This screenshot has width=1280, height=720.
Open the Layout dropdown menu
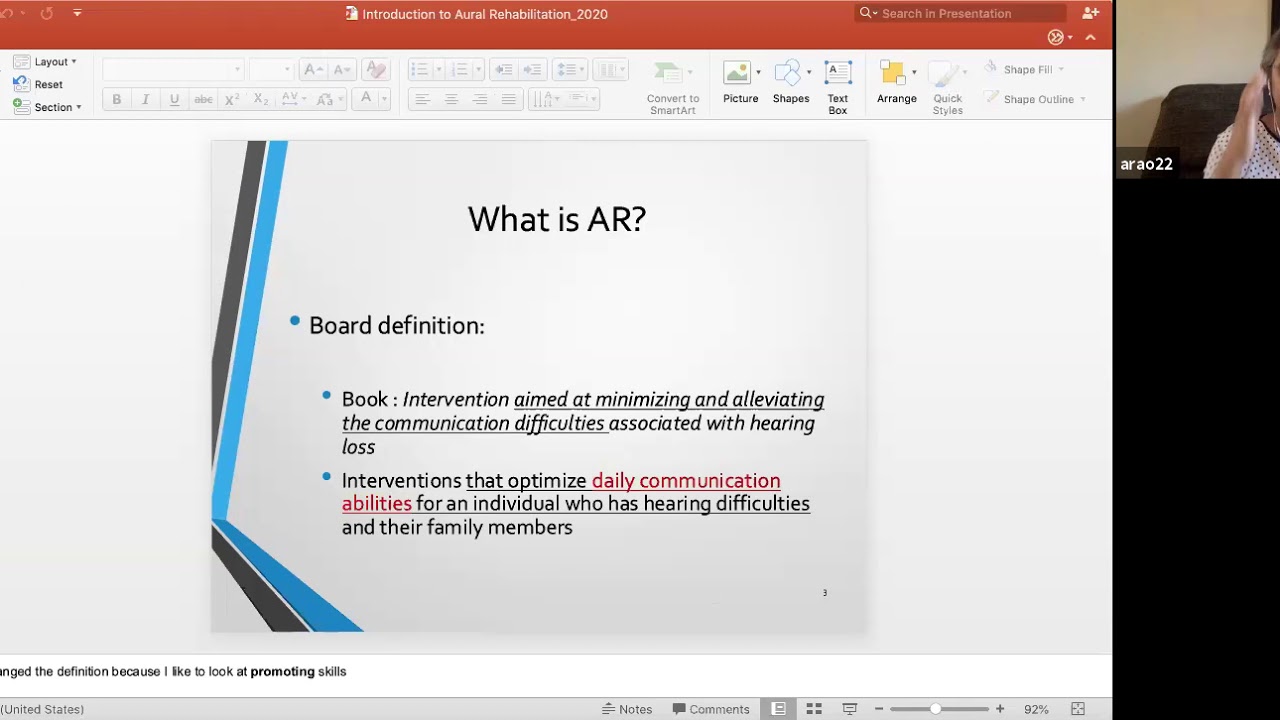(45, 61)
